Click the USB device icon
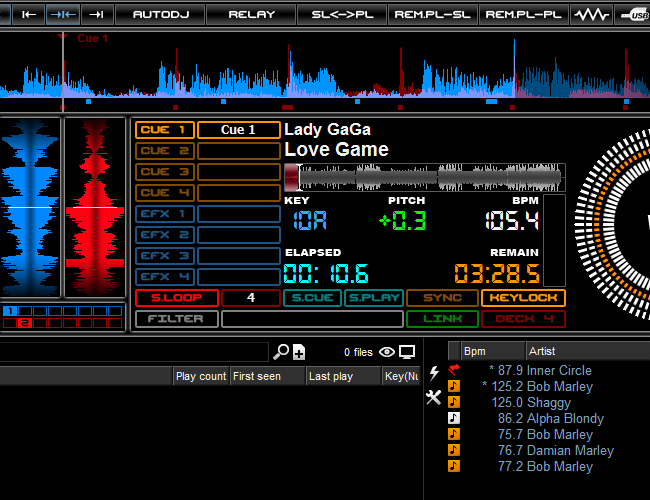This screenshot has width=650, height=500. click(633, 15)
